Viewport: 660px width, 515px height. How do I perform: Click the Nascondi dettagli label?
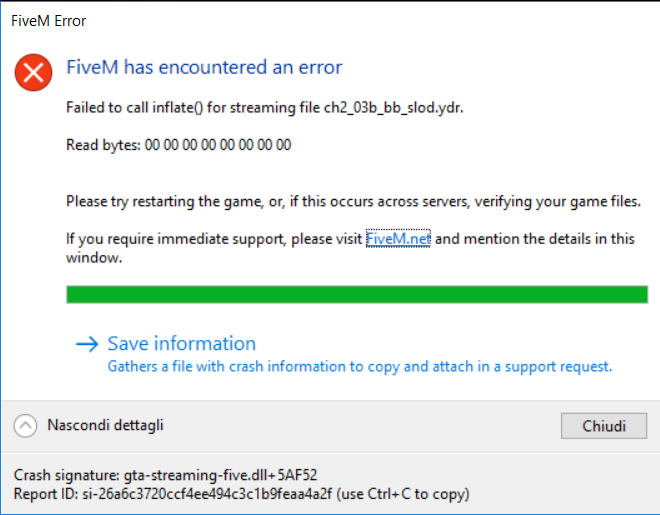tap(105, 426)
